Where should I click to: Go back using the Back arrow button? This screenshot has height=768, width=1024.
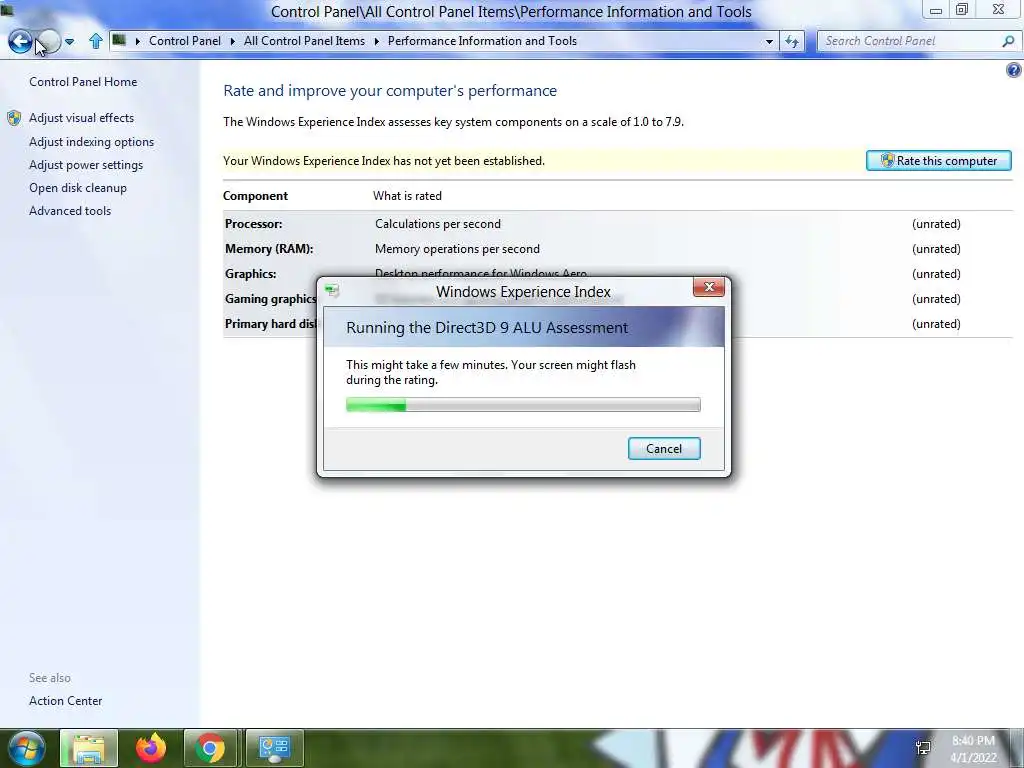click(20, 41)
